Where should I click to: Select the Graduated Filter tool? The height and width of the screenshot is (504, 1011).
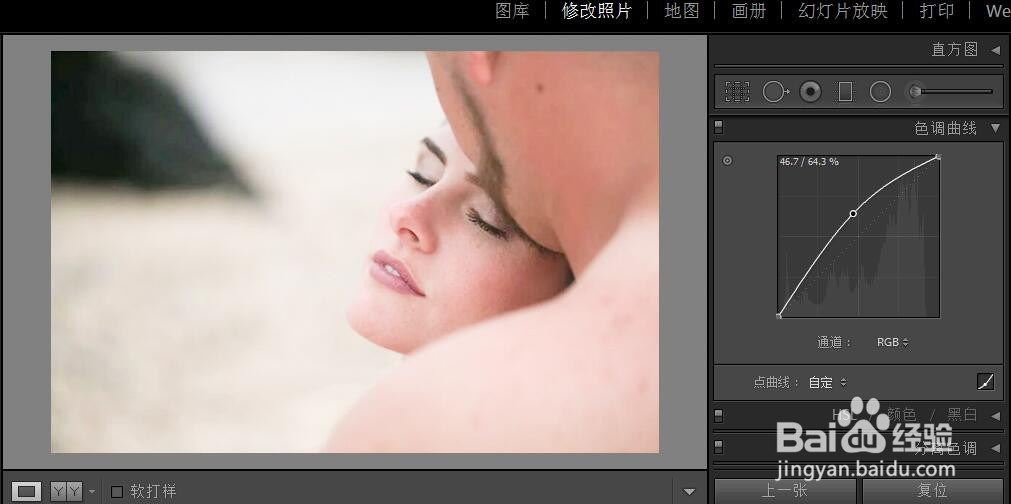[x=845, y=92]
